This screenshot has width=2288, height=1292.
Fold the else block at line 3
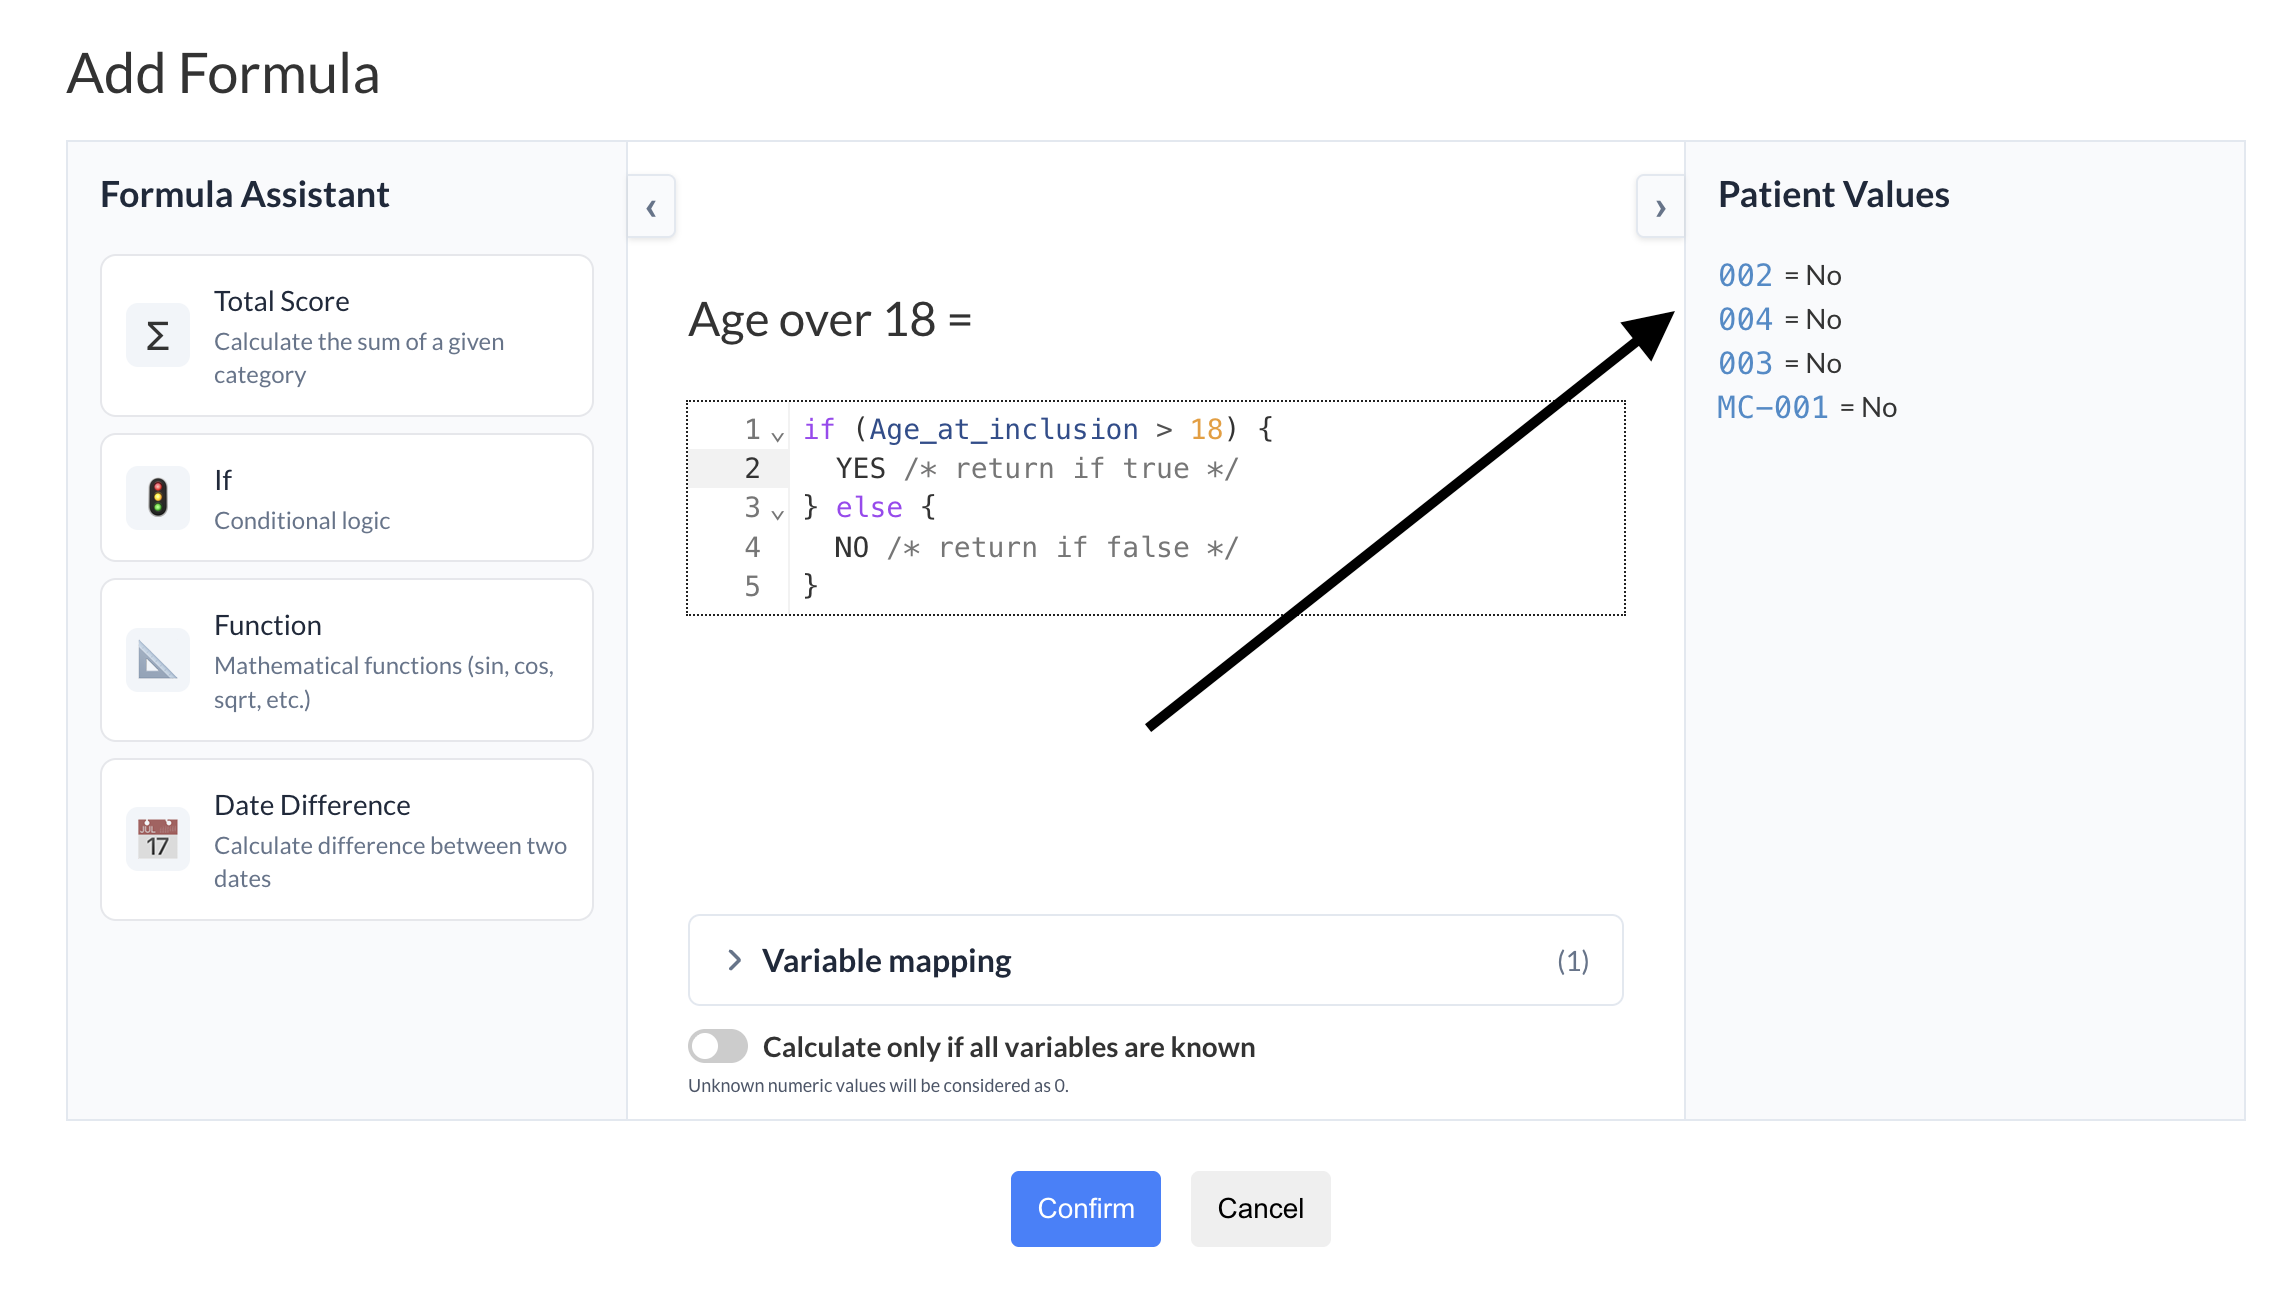777,514
